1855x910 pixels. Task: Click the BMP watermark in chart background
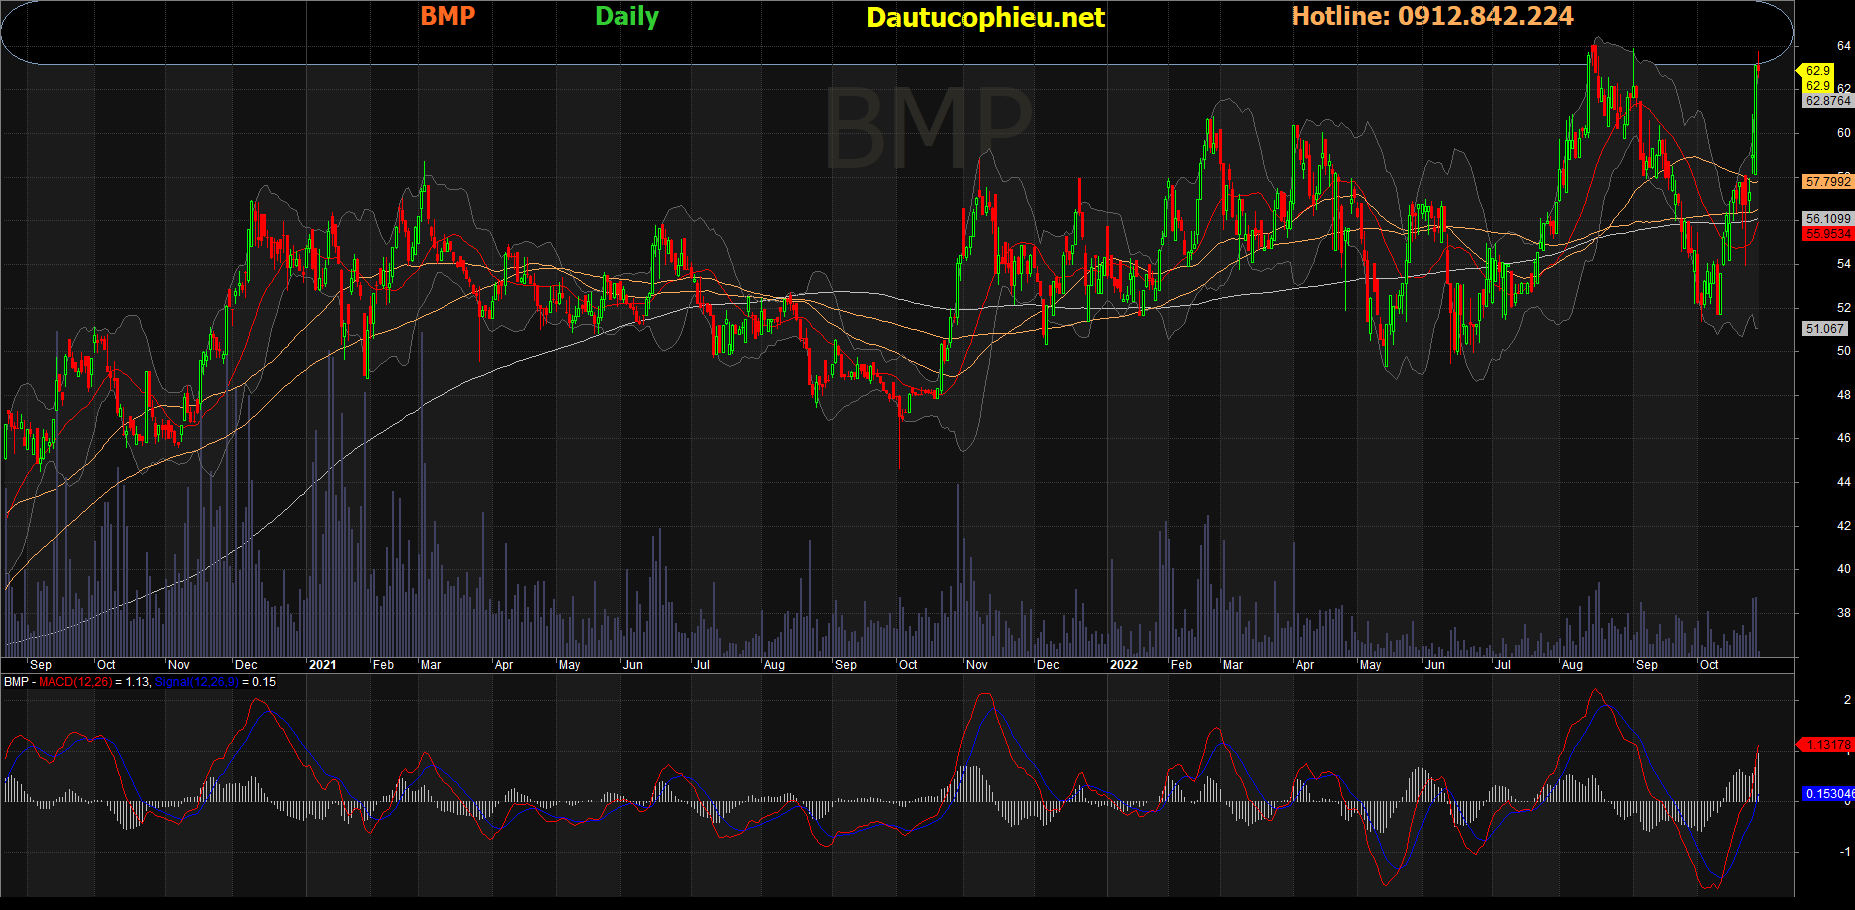pos(926,128)
